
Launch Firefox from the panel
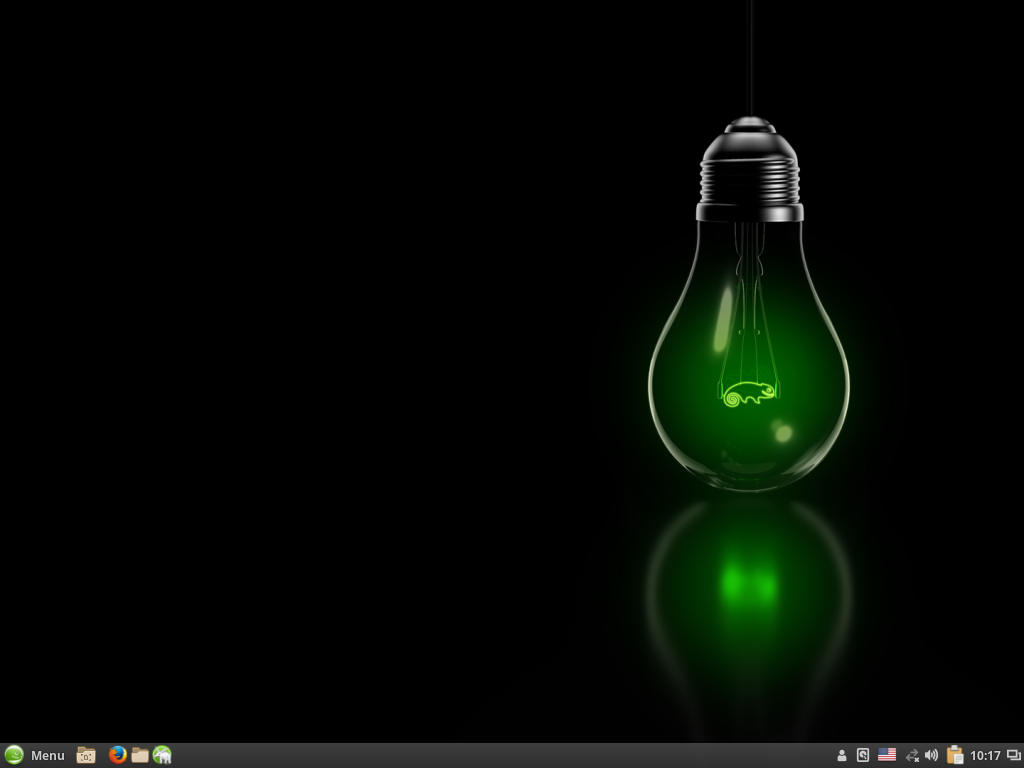click(x=118, y=755)
